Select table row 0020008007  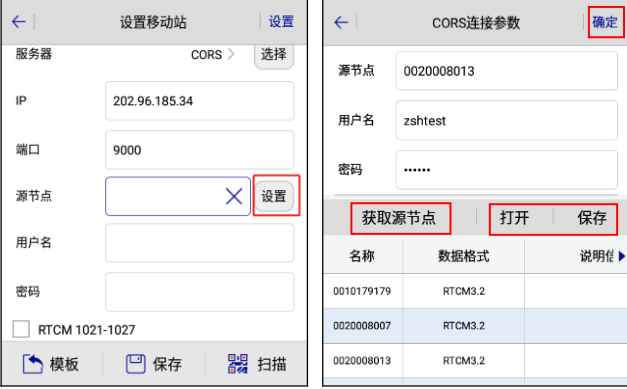(x=475, y=326)
